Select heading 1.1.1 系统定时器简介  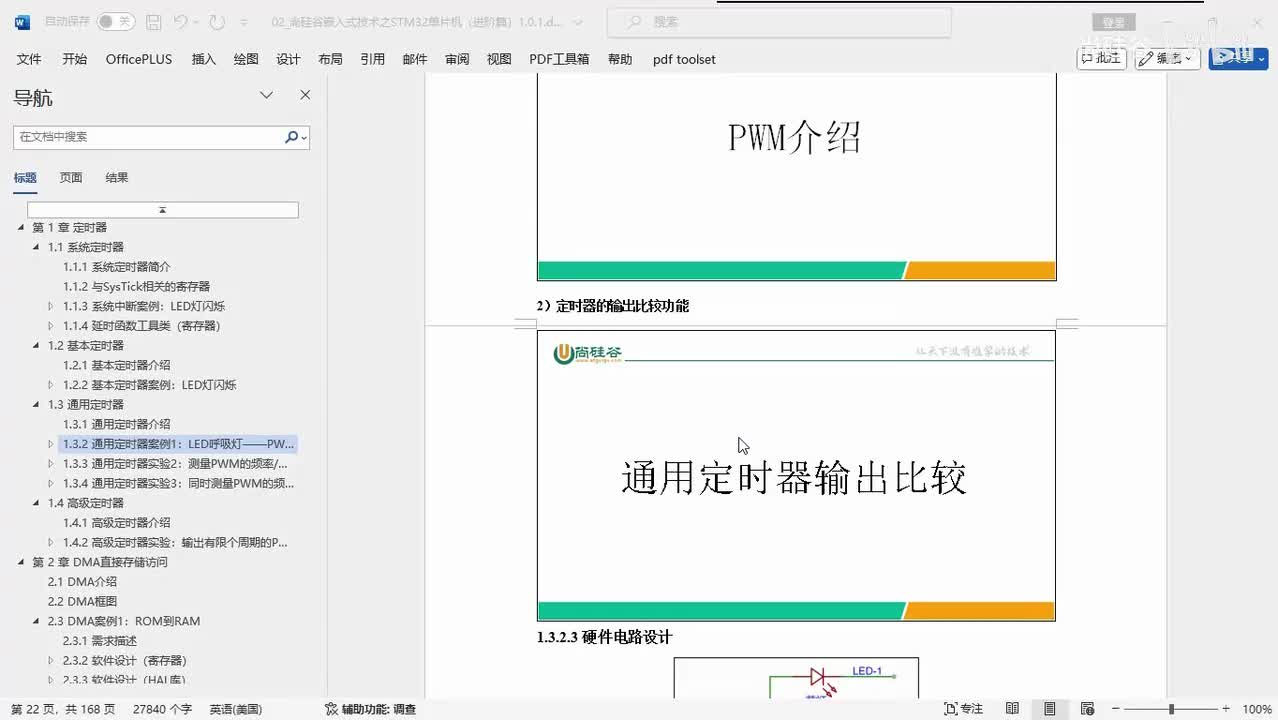[117, 267]
